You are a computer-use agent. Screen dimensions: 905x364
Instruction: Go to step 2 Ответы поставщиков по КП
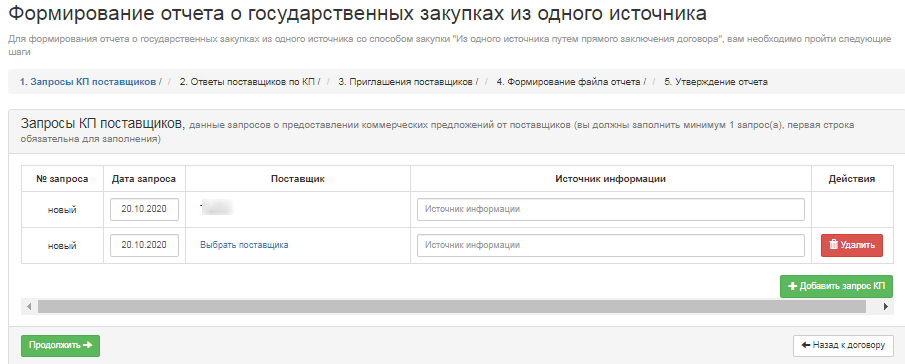(247, 82)
